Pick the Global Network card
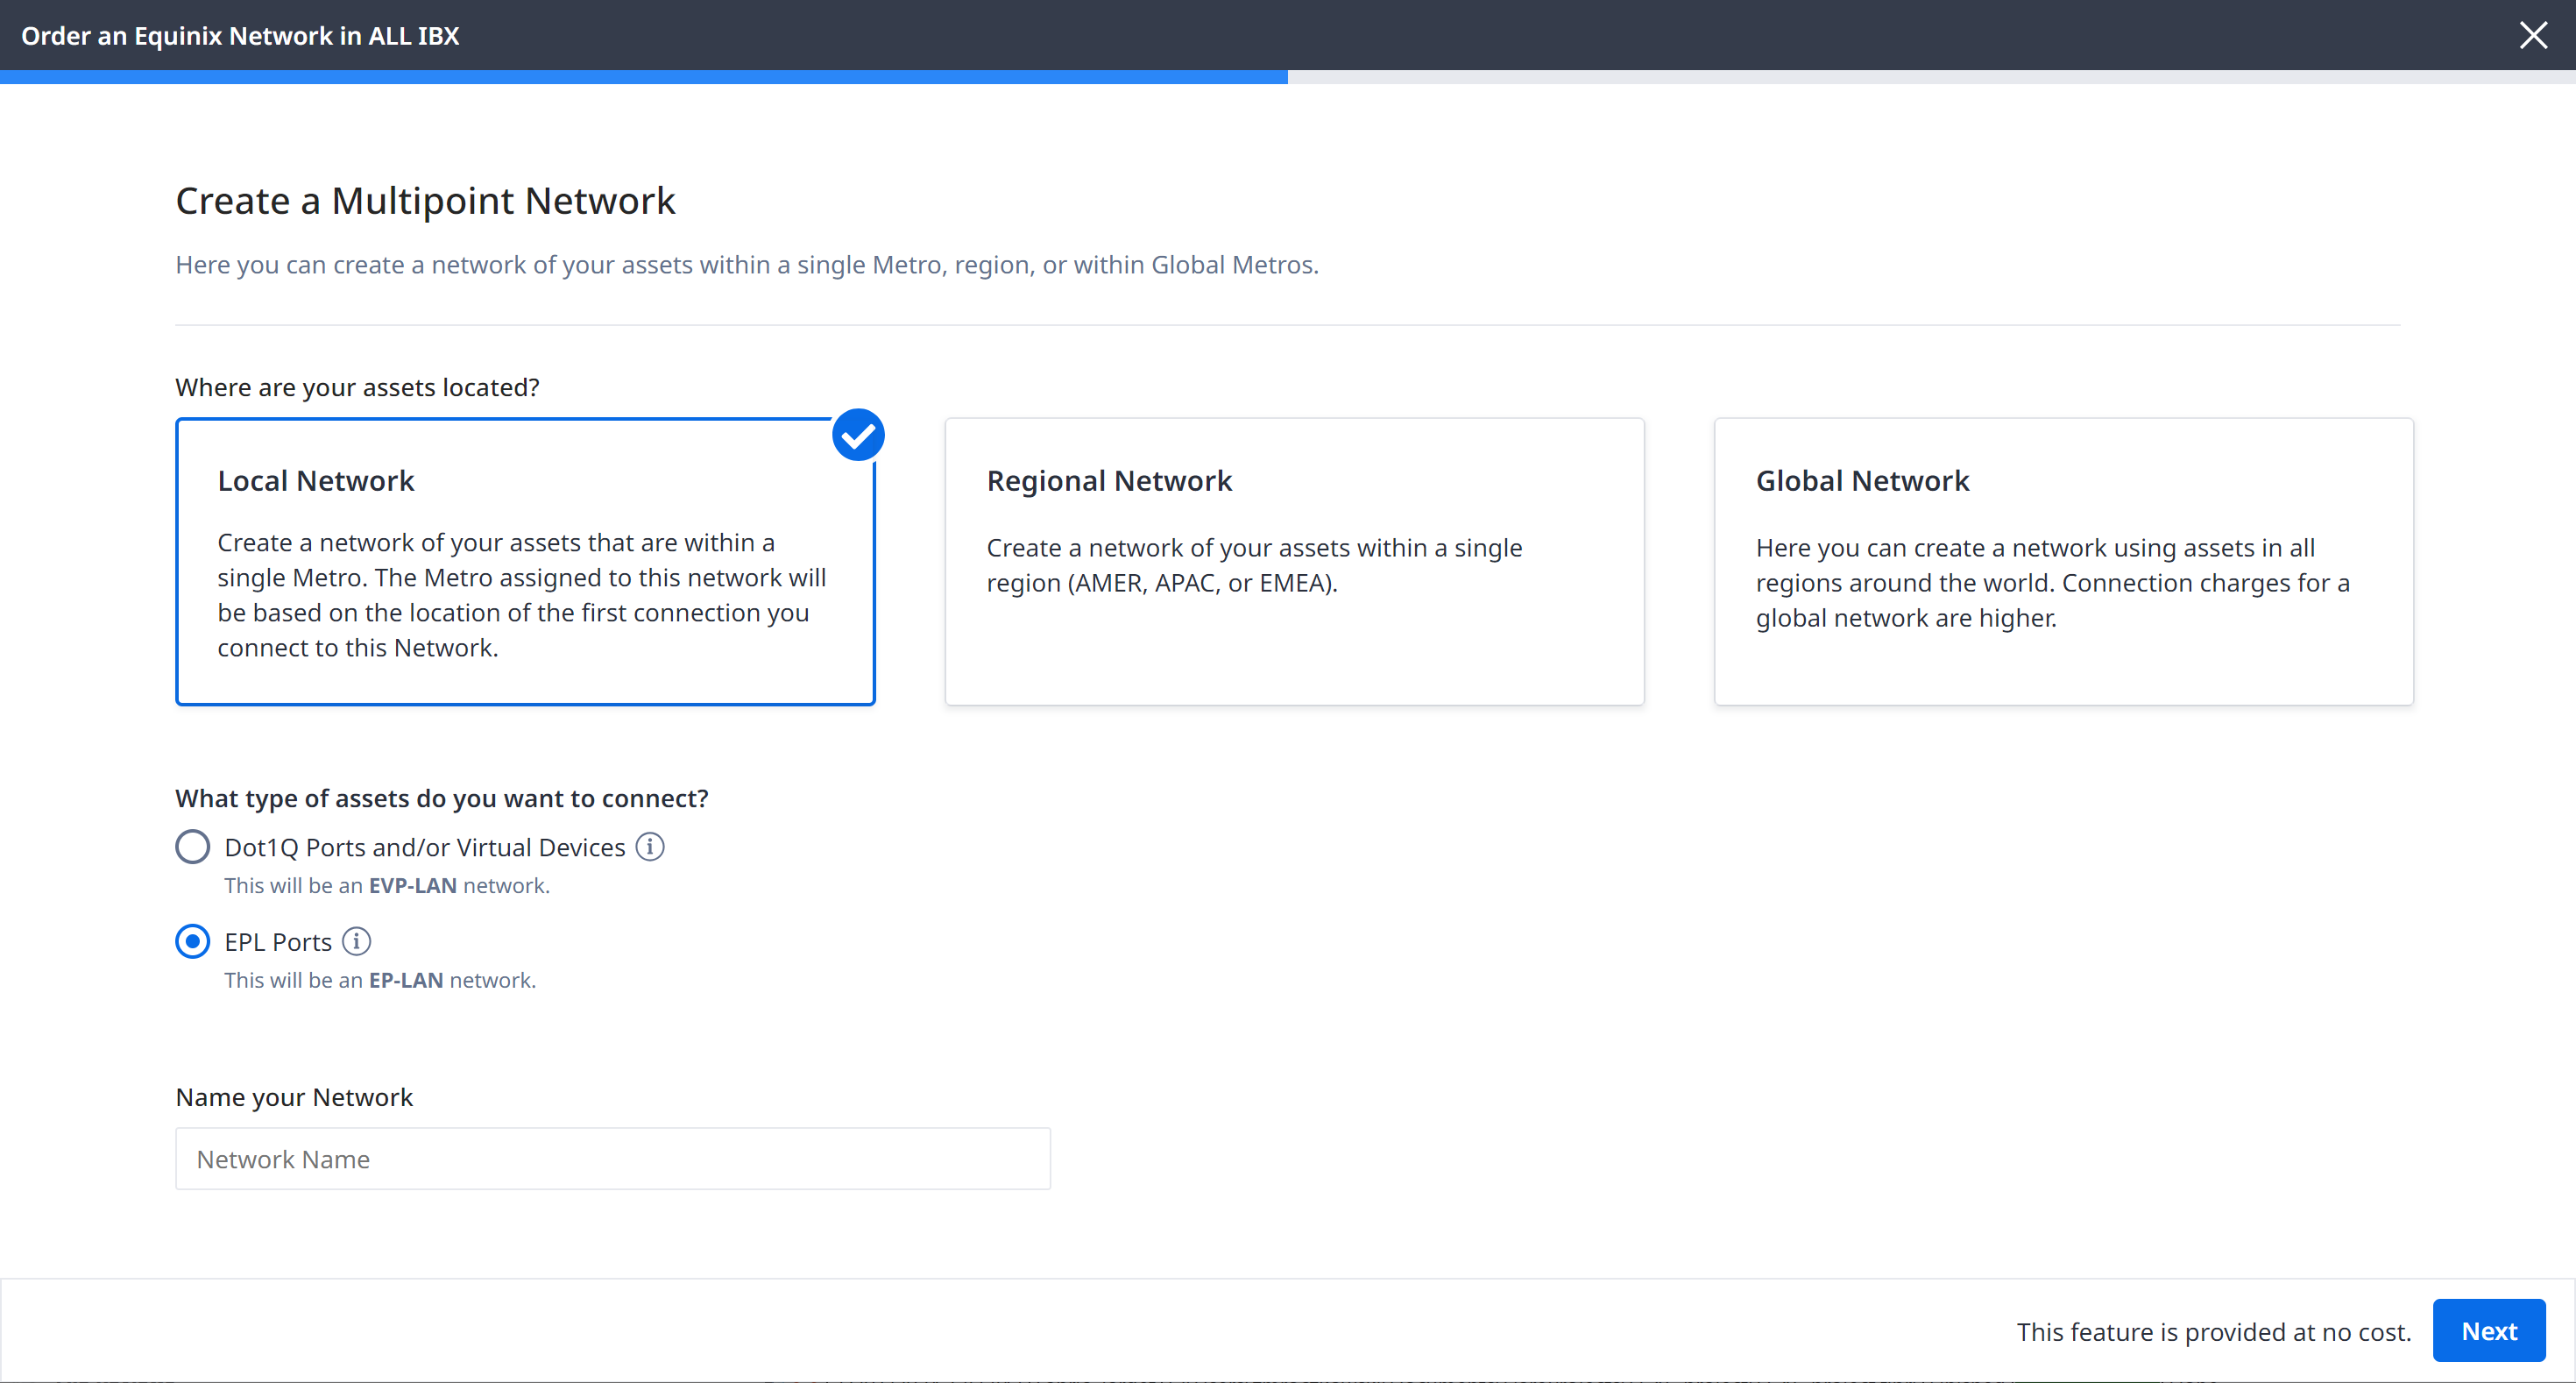The width and height of the screenshot is (2576, 1383). click(2063, 561)
